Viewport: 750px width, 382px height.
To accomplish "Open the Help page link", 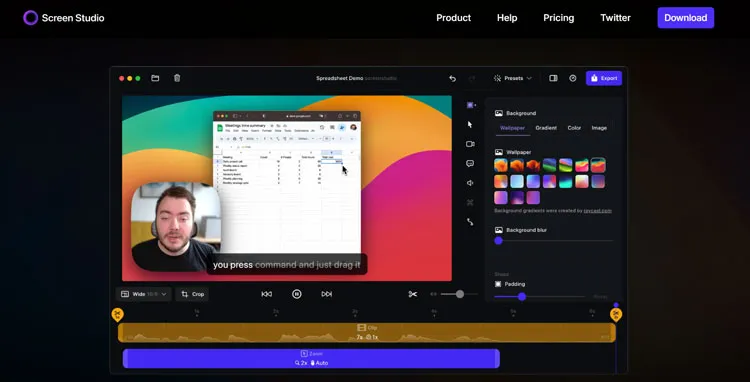I will (507, 18).
